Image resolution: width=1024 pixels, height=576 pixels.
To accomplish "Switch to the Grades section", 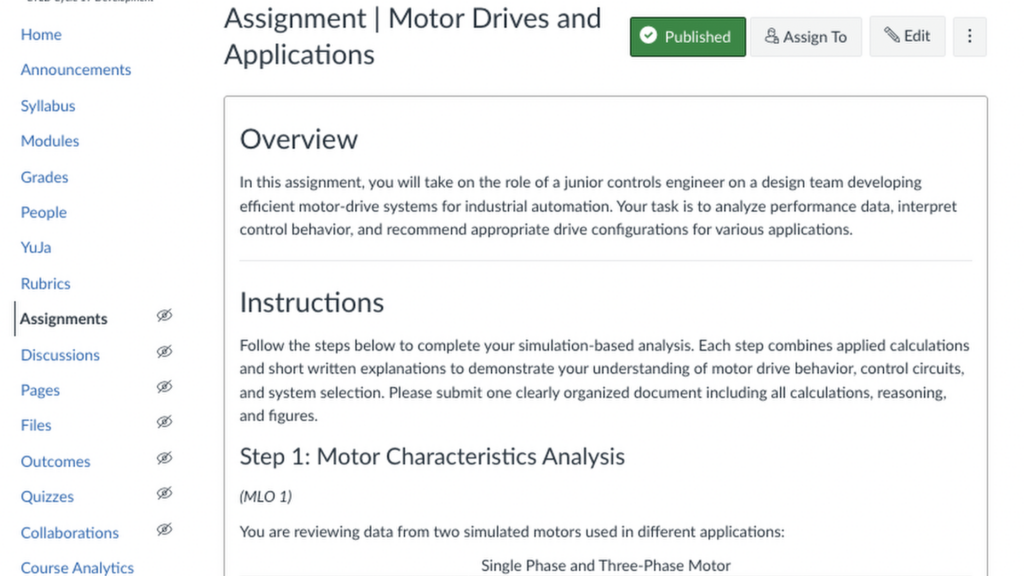I will (x=44, y=177).
